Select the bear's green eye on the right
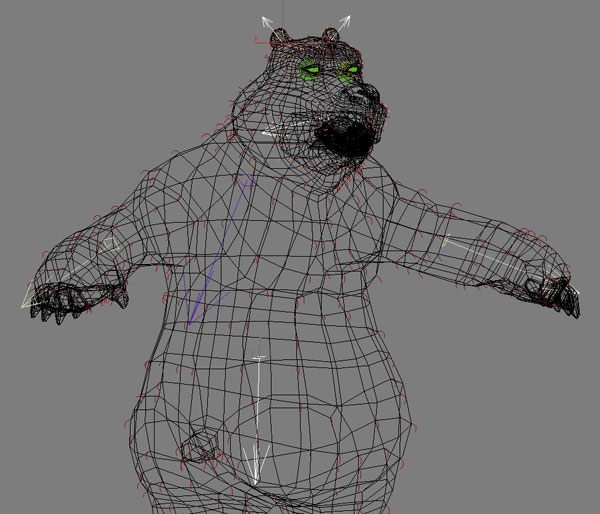600x514 pixels. pos(349,69)
